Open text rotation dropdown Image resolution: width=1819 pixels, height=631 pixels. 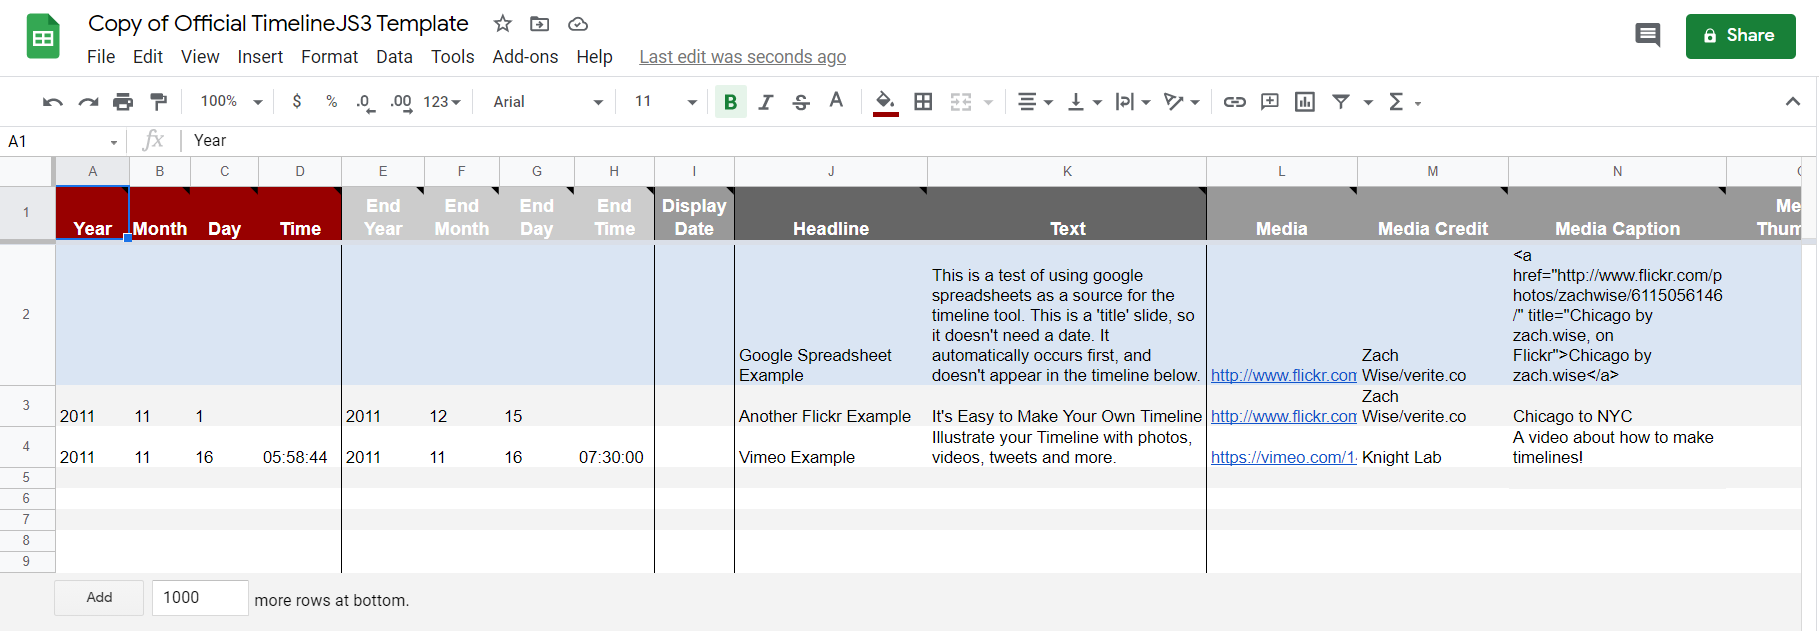(x=1182, y=102)
